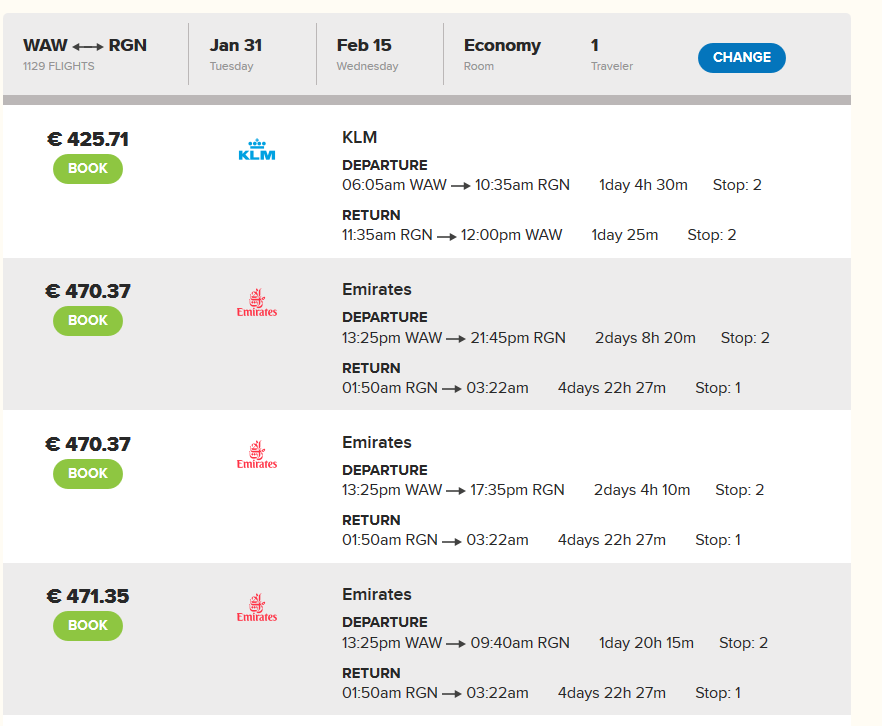Book the €471.35 Emirates flight
The width and height of the screenshot is (882, 726).
tap(88, 625)
